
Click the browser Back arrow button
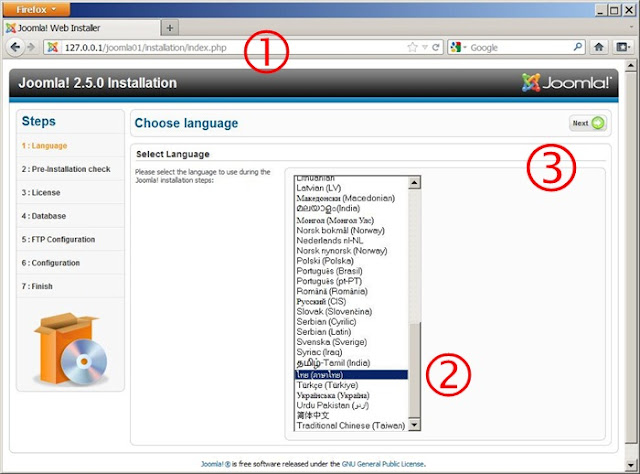point(15,47)
